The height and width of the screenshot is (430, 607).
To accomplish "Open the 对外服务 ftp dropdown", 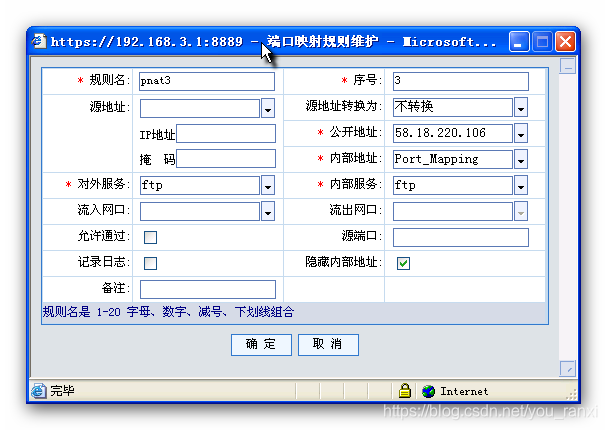I will tap(268, 185).
